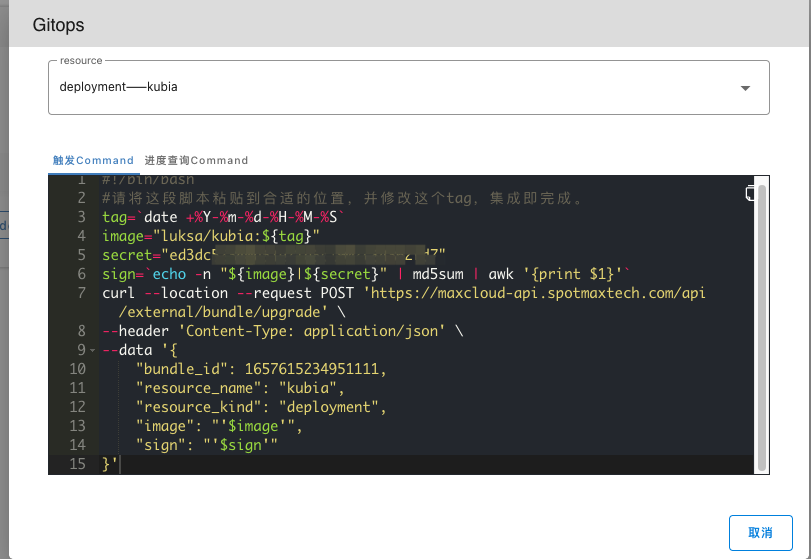Screen dimensions: 811x559
Task: Click the "bundle_id": 1657615234951111 line
Action: click(261, 369)
